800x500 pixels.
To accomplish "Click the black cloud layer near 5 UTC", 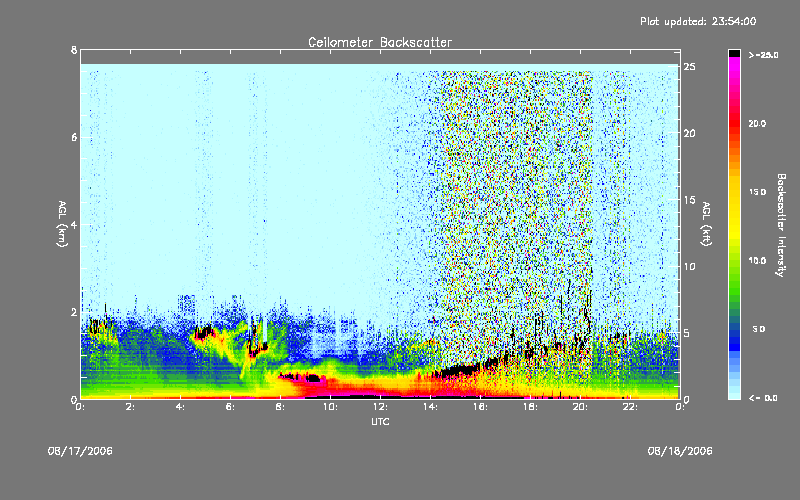I will click(205, 333).
